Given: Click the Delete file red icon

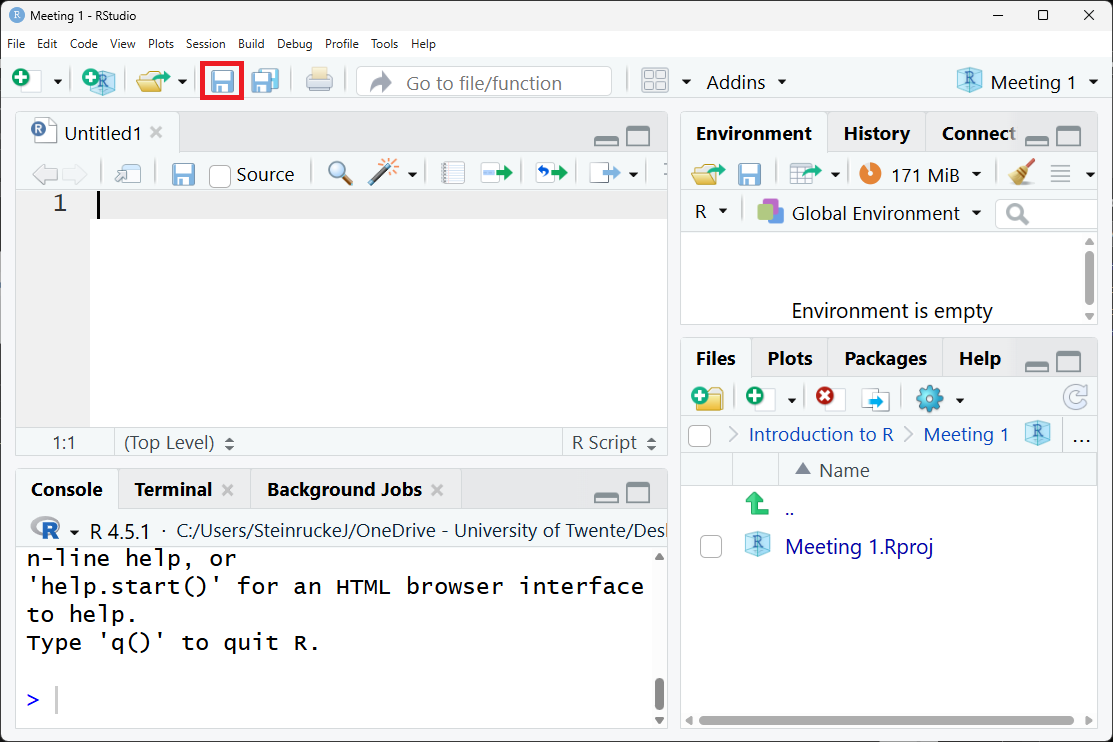Looking at the screenshot, I should pos(825,399).
